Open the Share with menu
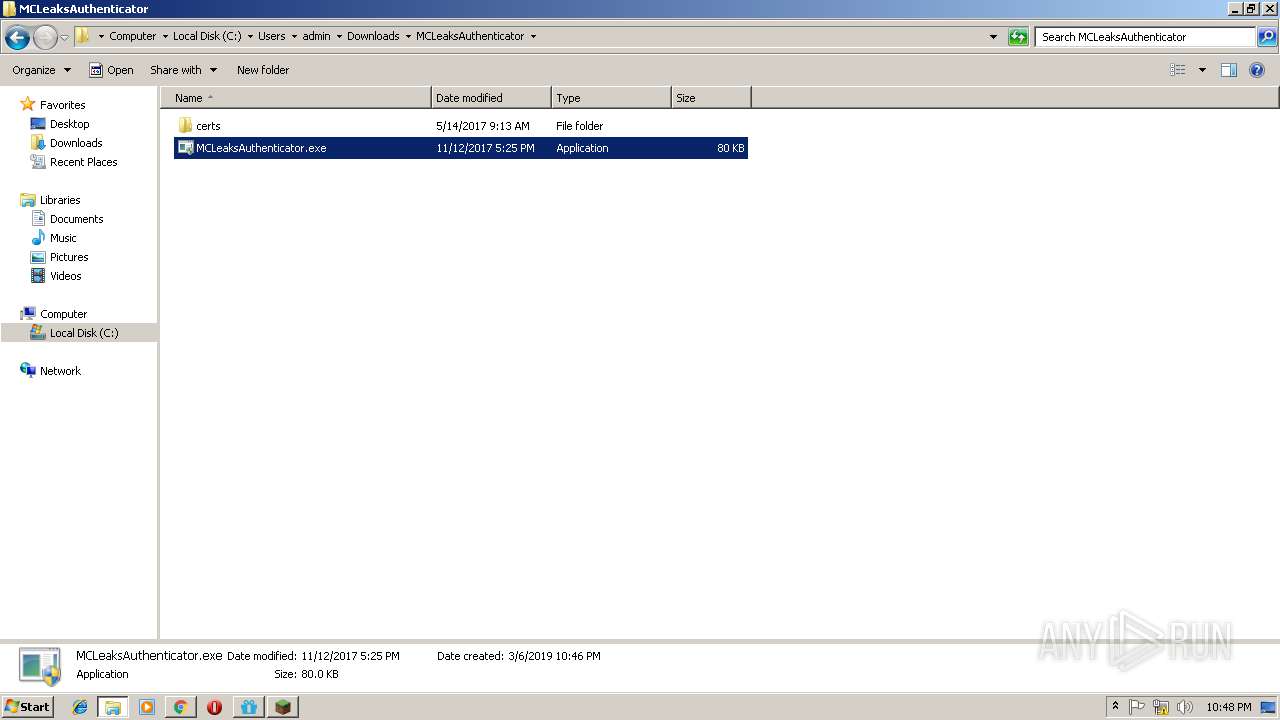The width and height of the screenshot is (1280, 720). (183, 70)
